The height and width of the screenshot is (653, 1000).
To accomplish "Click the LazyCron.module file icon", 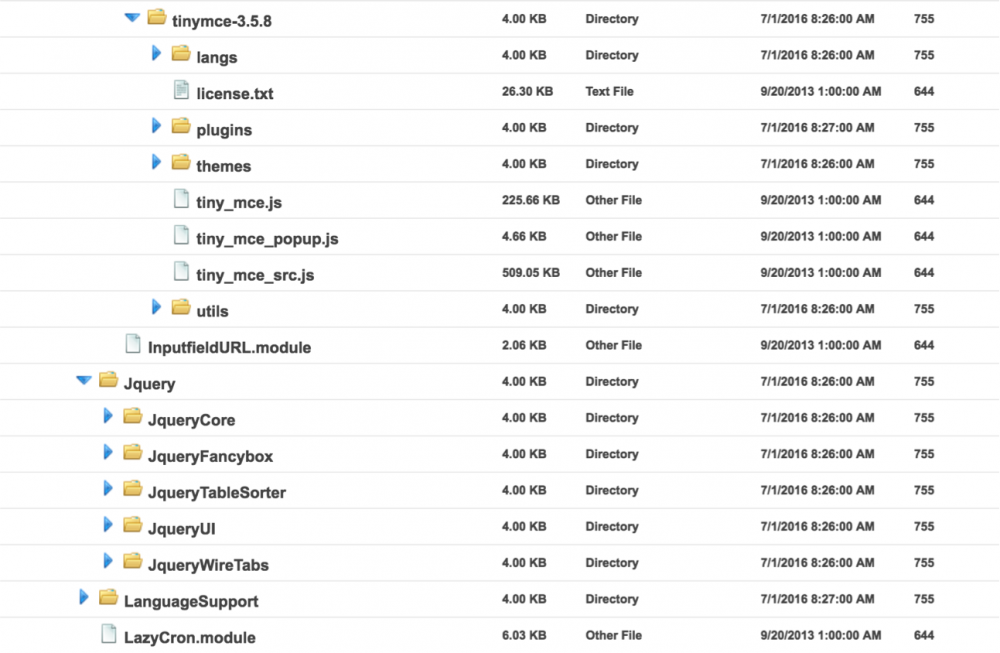I will click(108, 634).
